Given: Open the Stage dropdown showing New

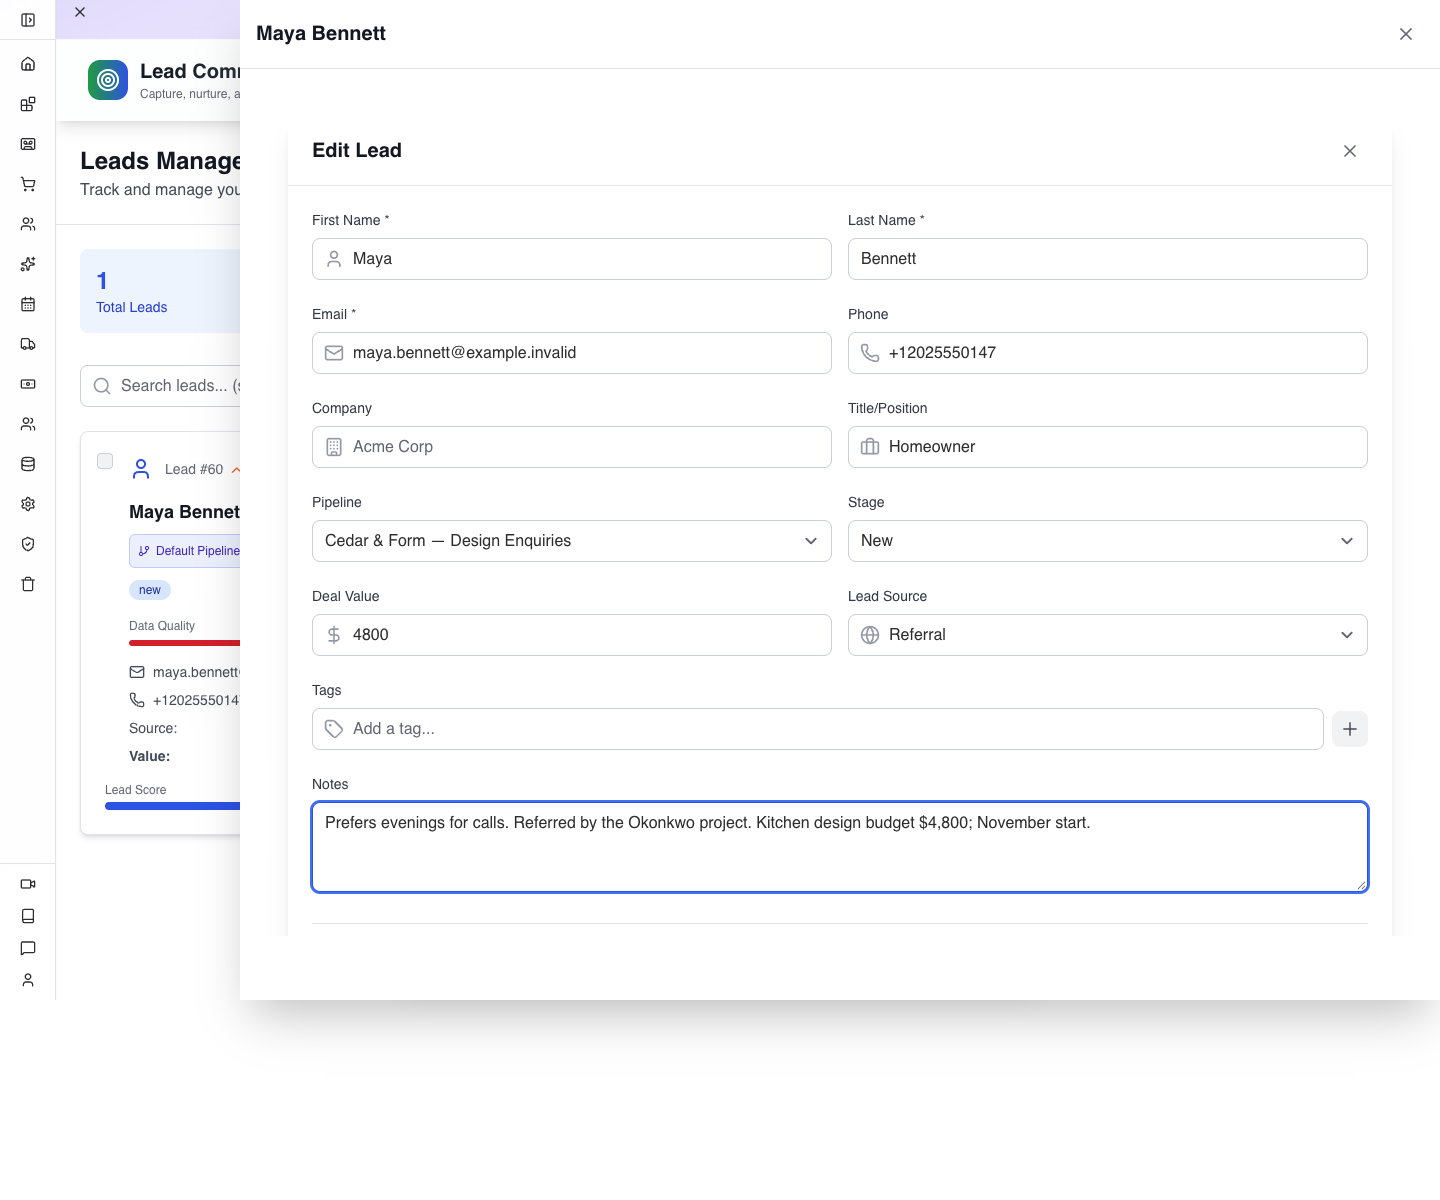Looking at the screenshot, I should (1108, 541).
